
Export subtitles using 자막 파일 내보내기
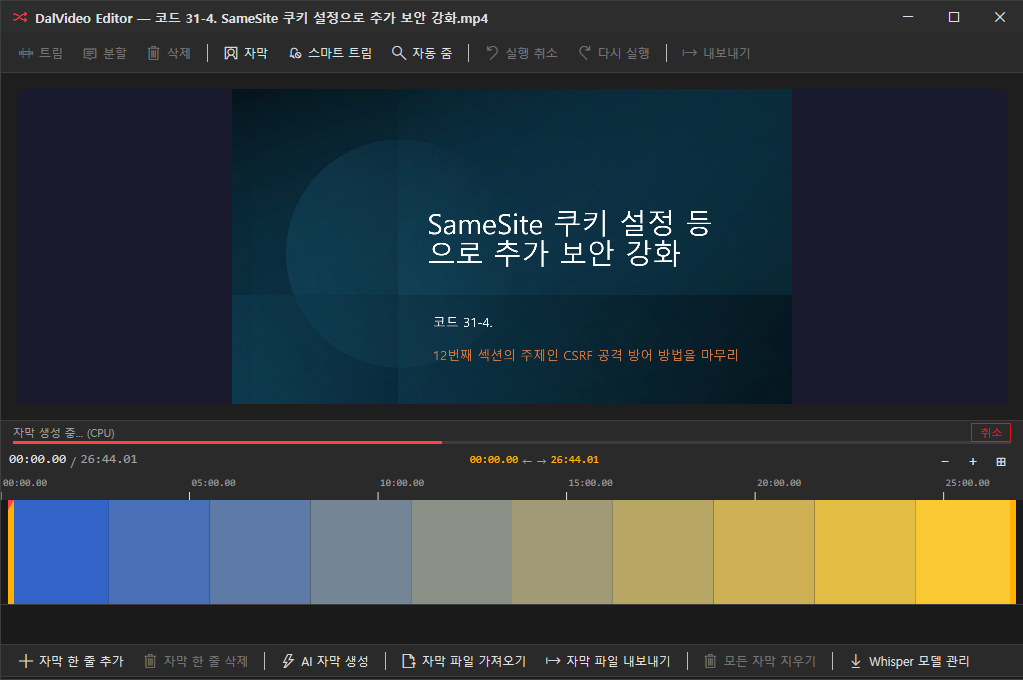pyautogui.click(x=604, y=660)
